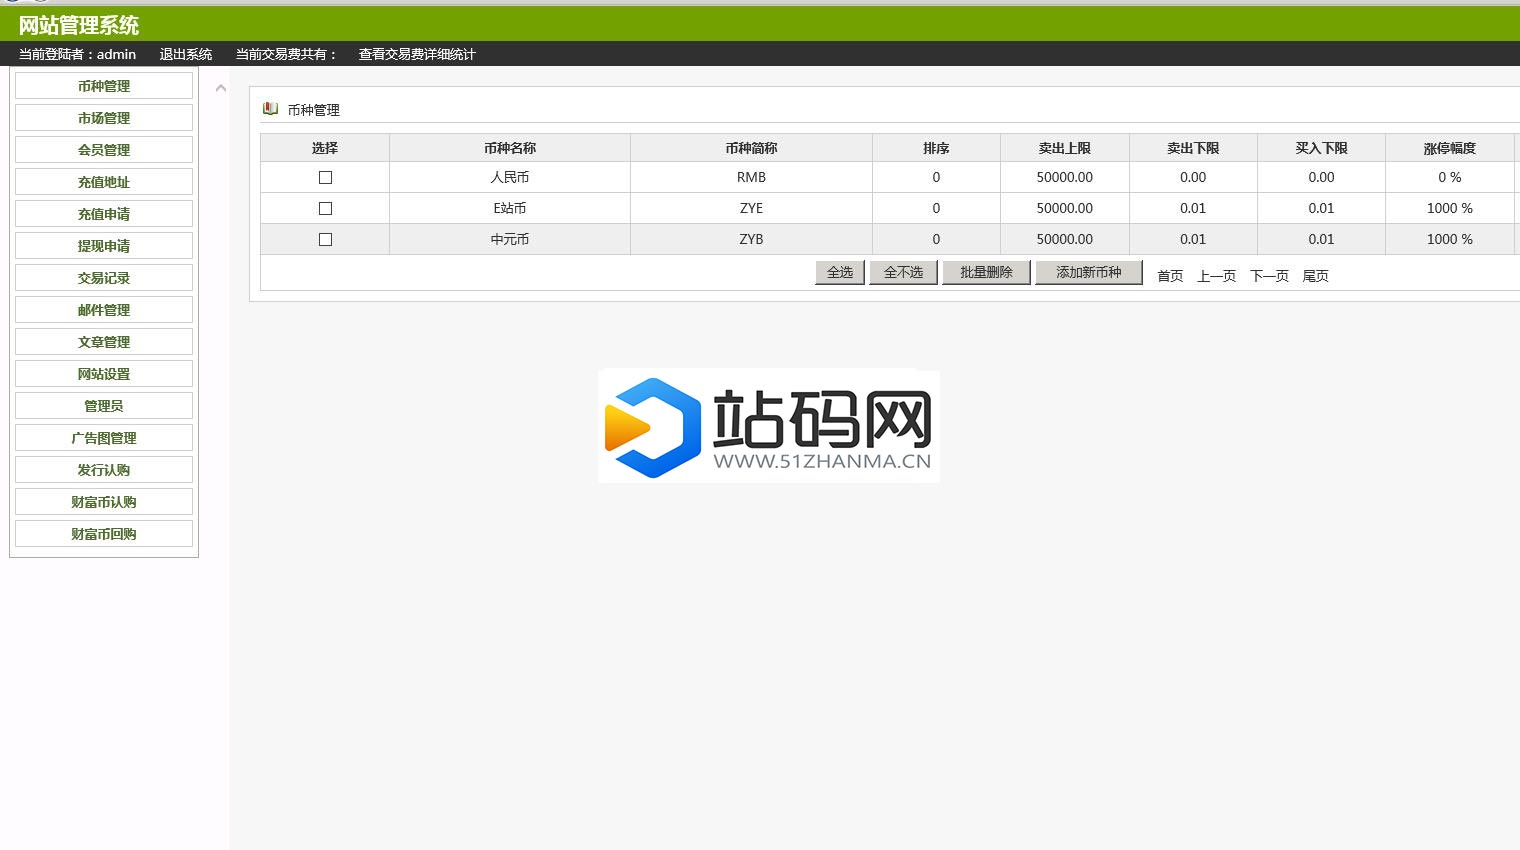Click the 0 % 涨停幅度 cell
Image resolution: width=1520 pixels, height=850 pixels.
click(1450, 177)
